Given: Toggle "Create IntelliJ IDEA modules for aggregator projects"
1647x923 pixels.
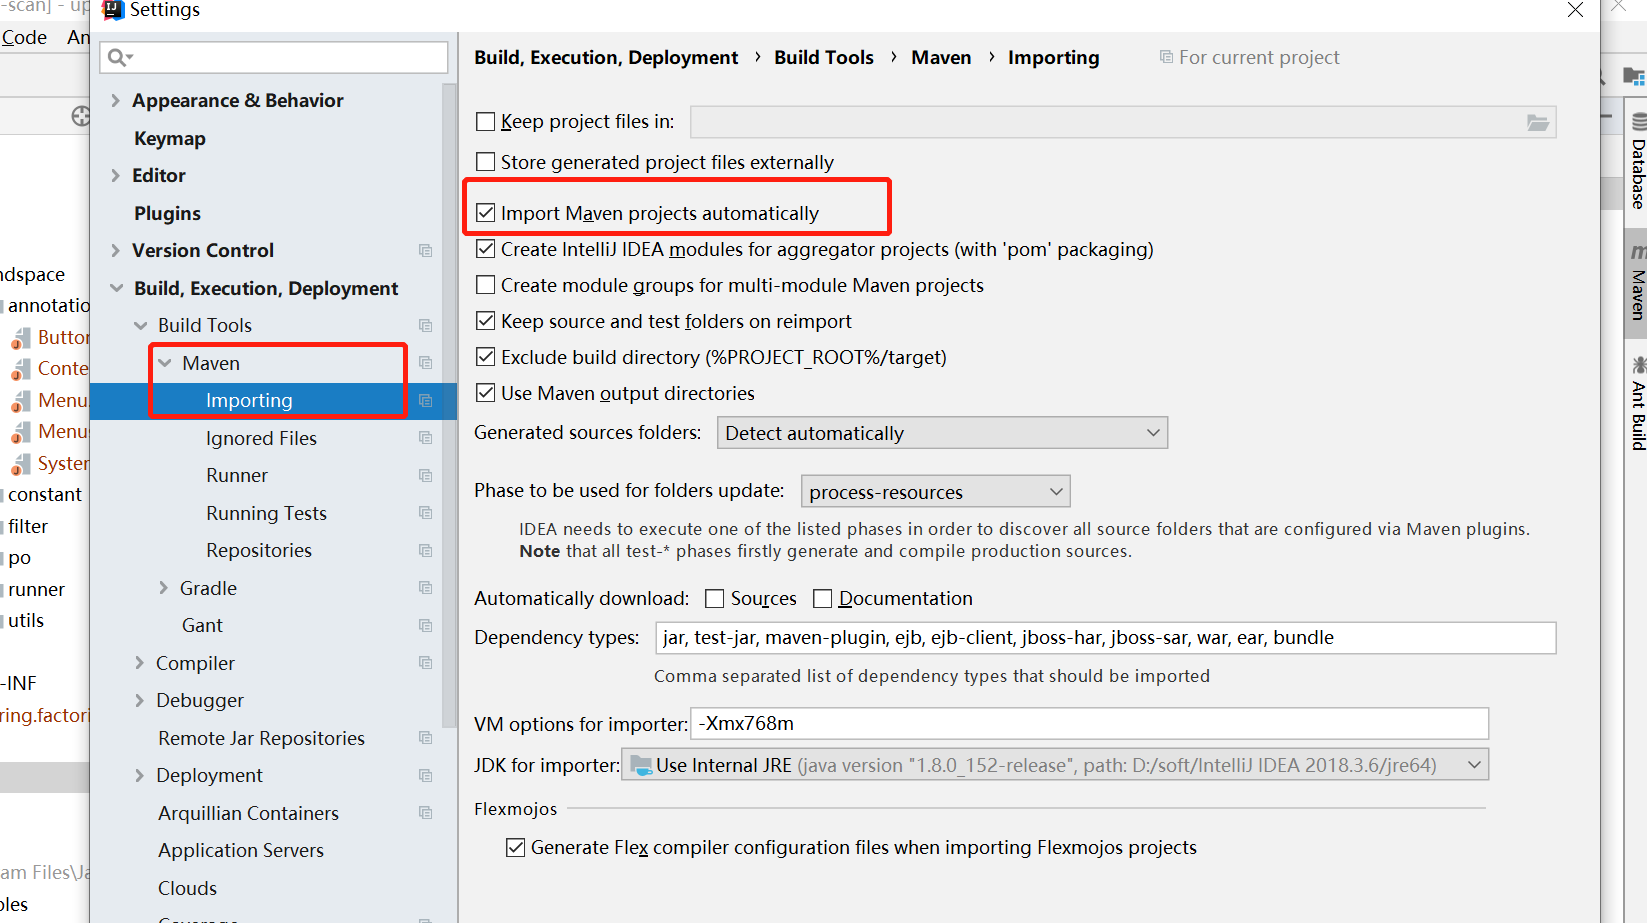Looking at the screenshot, I should [x=486, y=249].
